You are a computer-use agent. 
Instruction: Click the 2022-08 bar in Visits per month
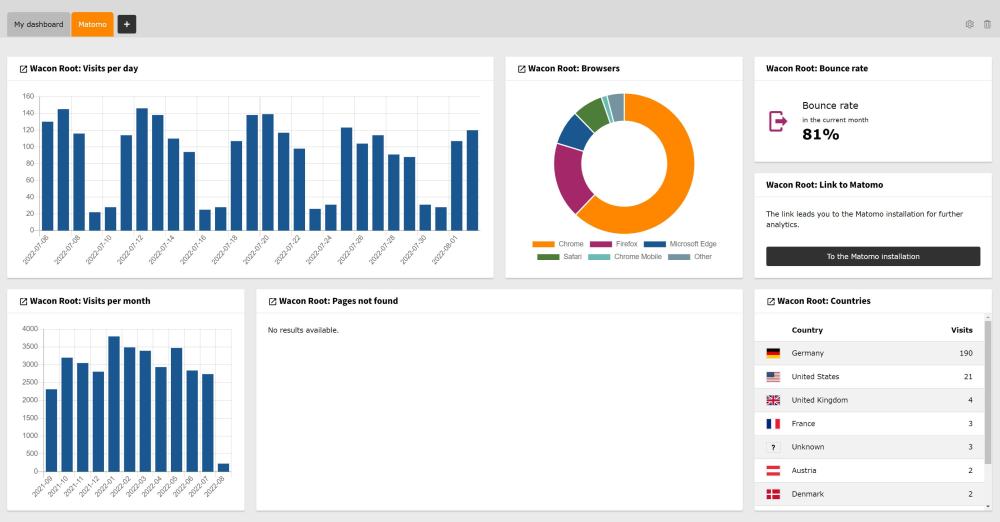[223, 468]
